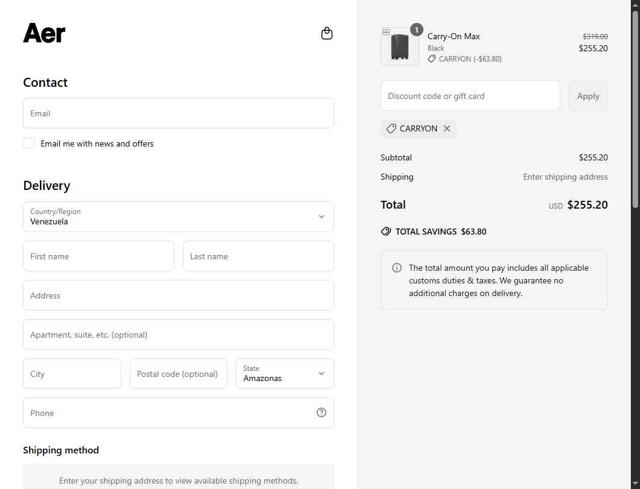Screen dimensions: 640x489
Task: Click the Address field
Action: click(178, 295)
